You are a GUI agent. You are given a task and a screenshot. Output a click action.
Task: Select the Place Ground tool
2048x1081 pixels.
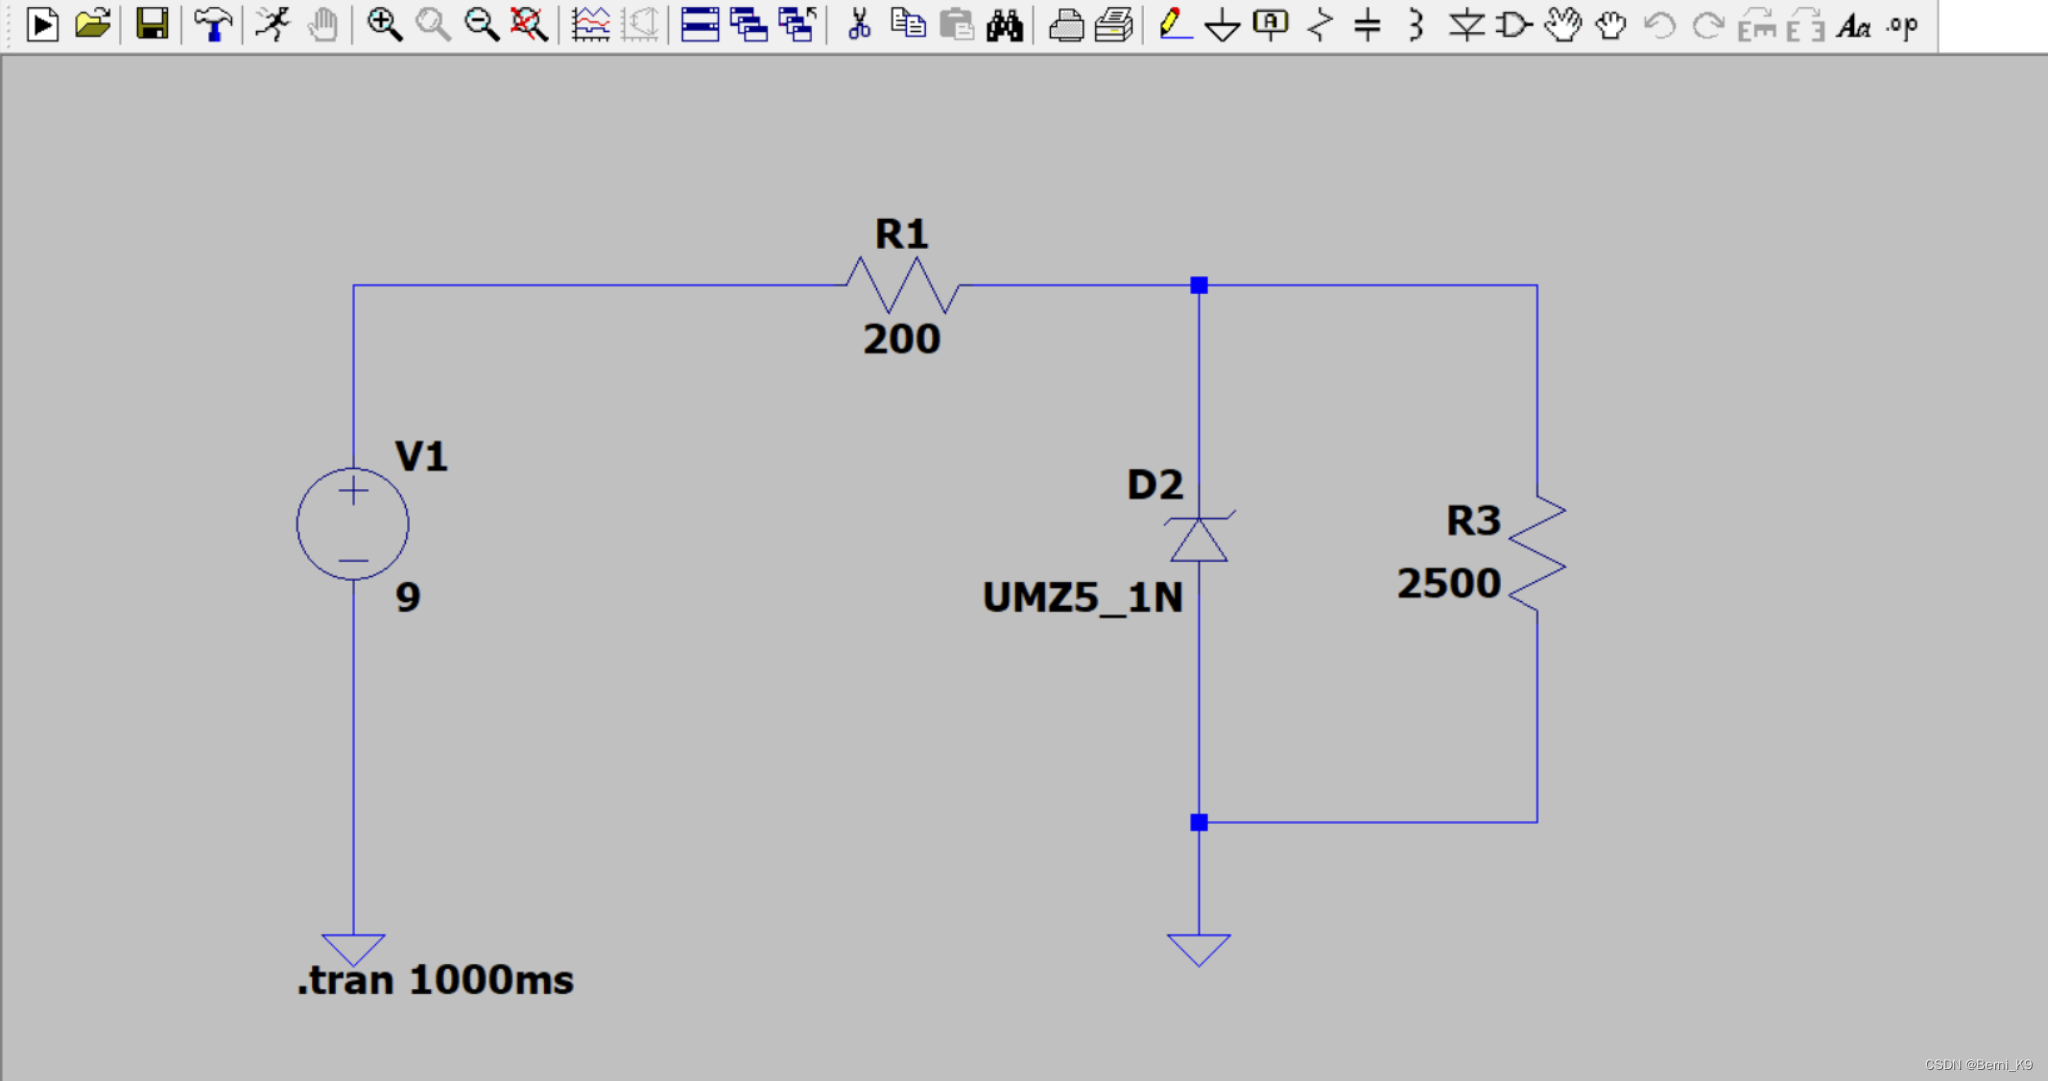pyautogui.click(x=1222, y=24)
